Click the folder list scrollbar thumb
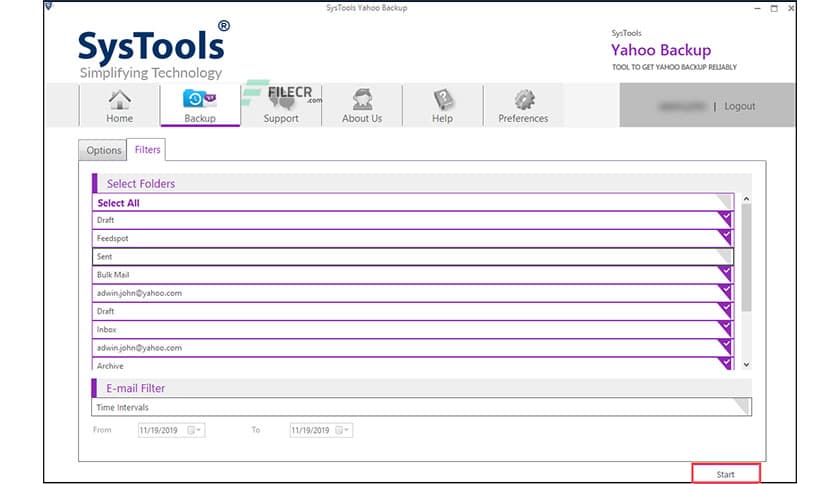 746,258
